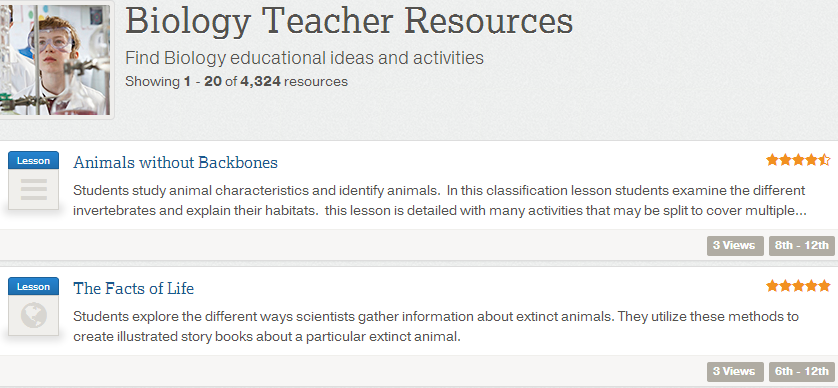Click the half-filled fifth star on first lesson
Viewport: 838px width, 388px height.
pos(824,160)
